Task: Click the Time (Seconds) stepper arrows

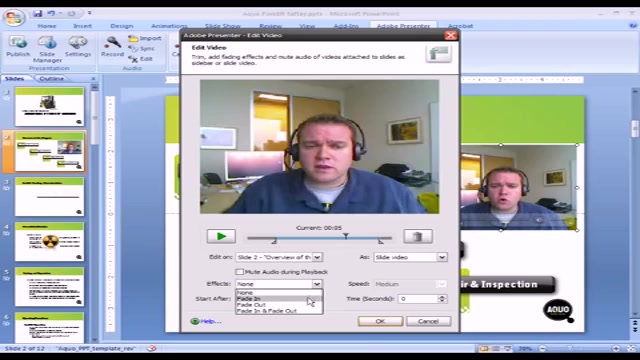Action: (x=442, y=299)
